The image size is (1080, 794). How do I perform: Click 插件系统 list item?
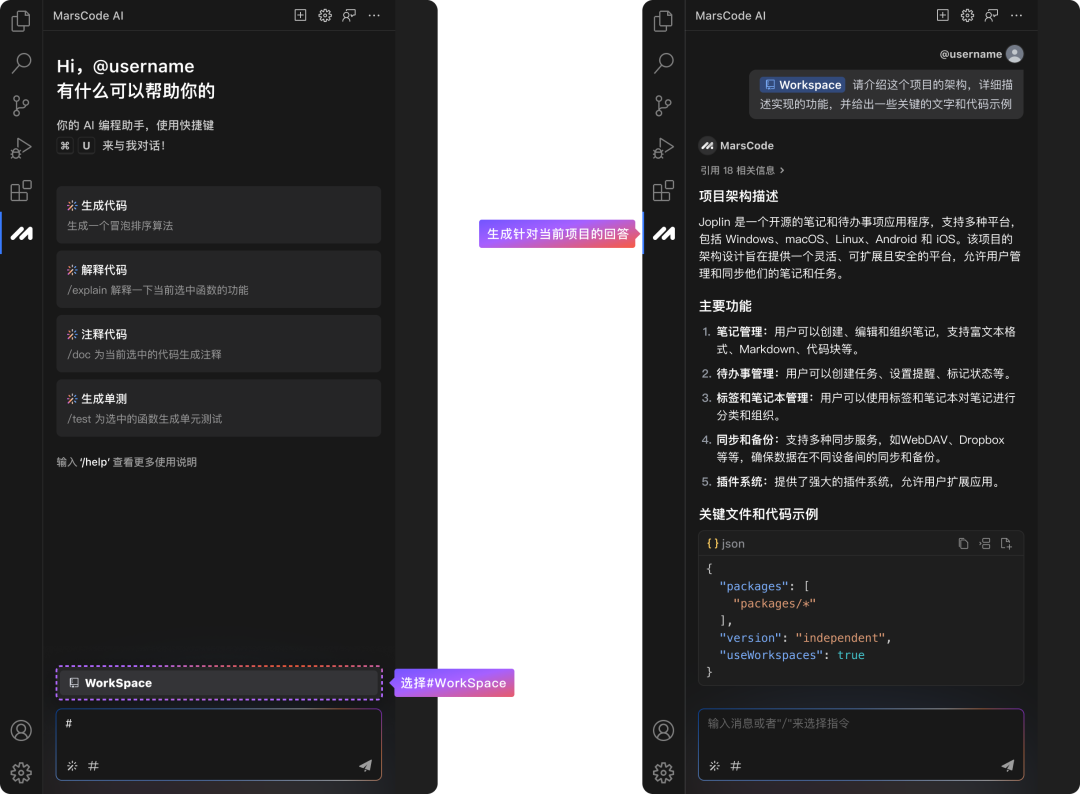(851, 481)
